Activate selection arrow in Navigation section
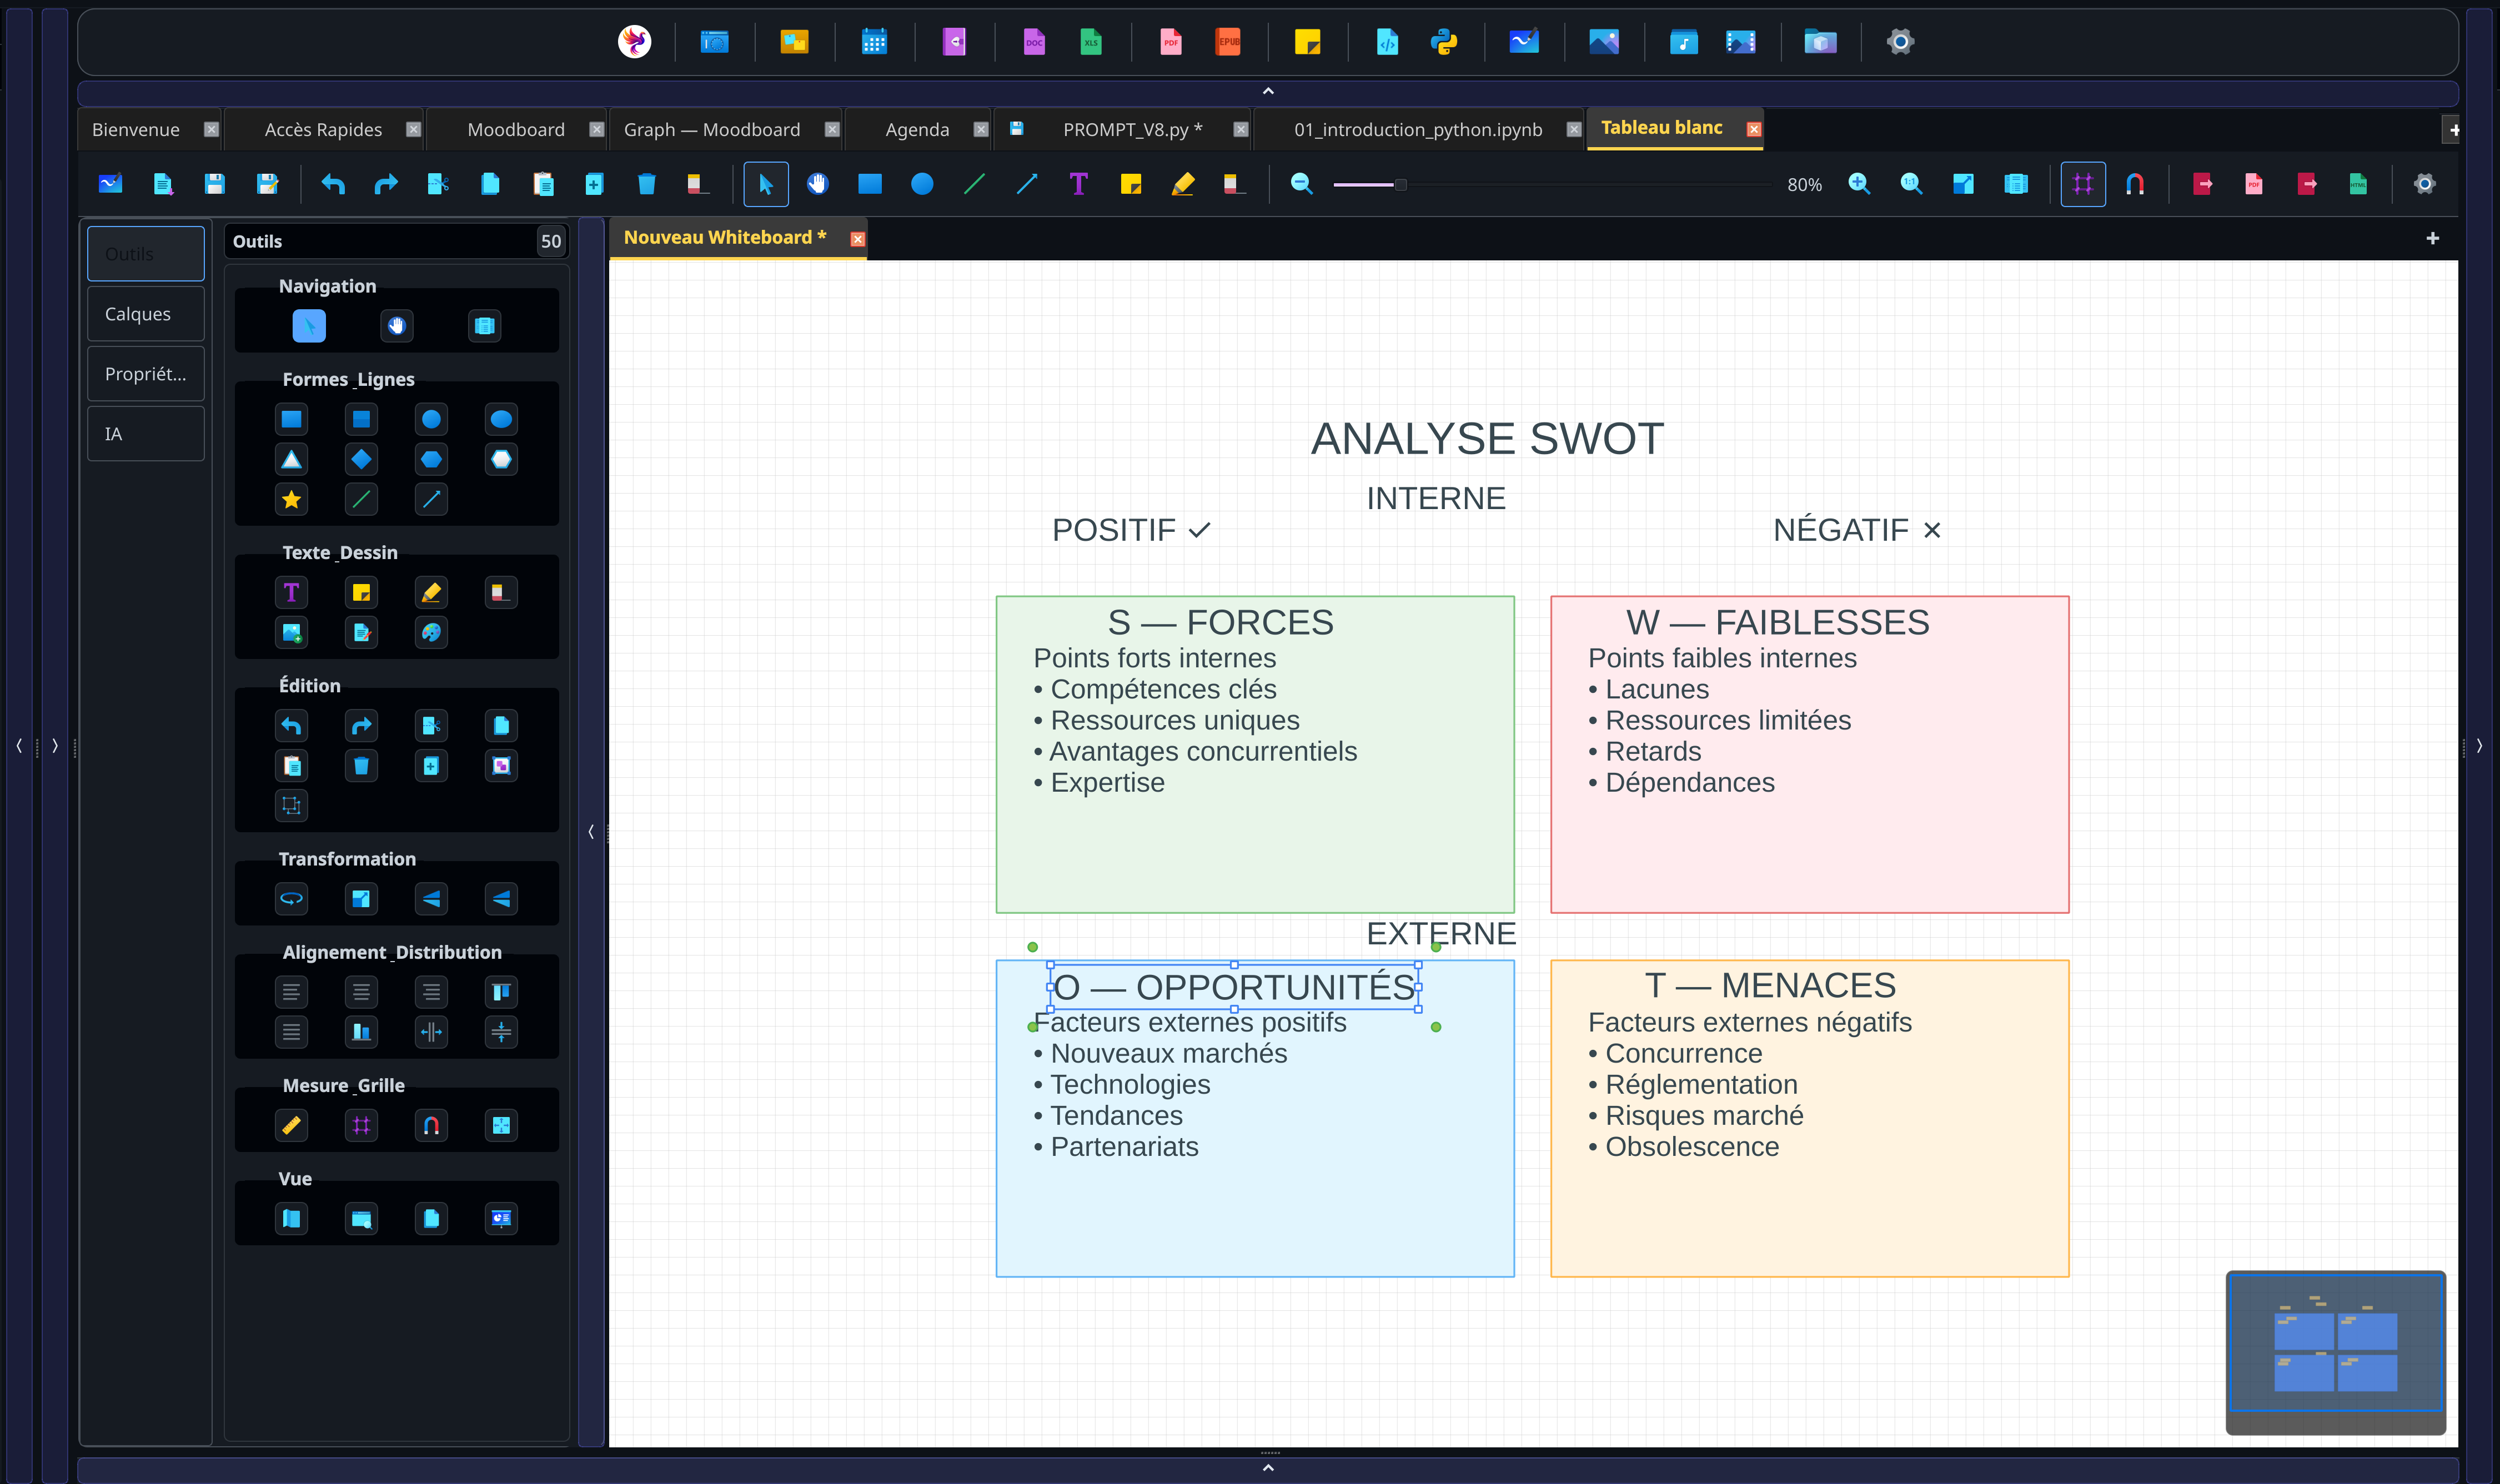Screen dimensions: 2500x1484 [309, 326]
